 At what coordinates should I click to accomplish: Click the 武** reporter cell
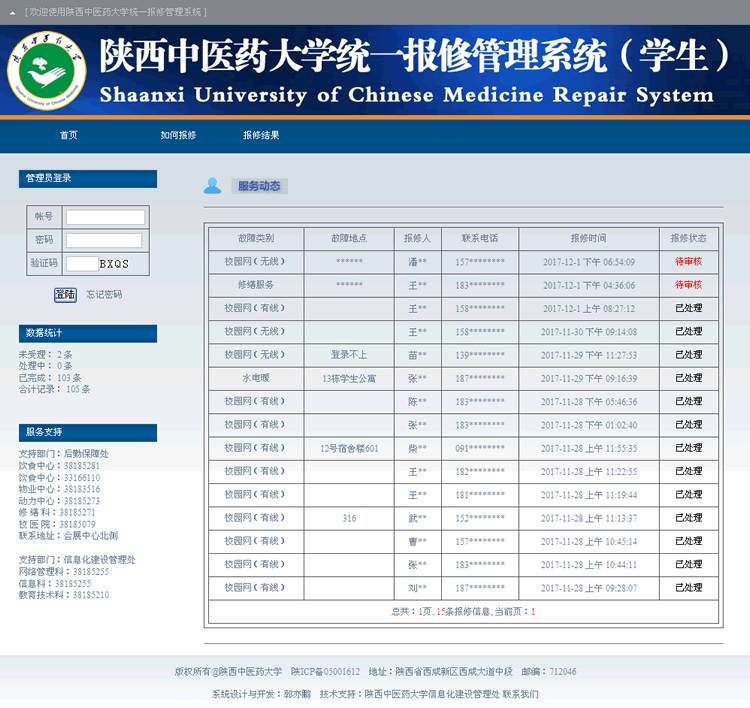(418, 519)
